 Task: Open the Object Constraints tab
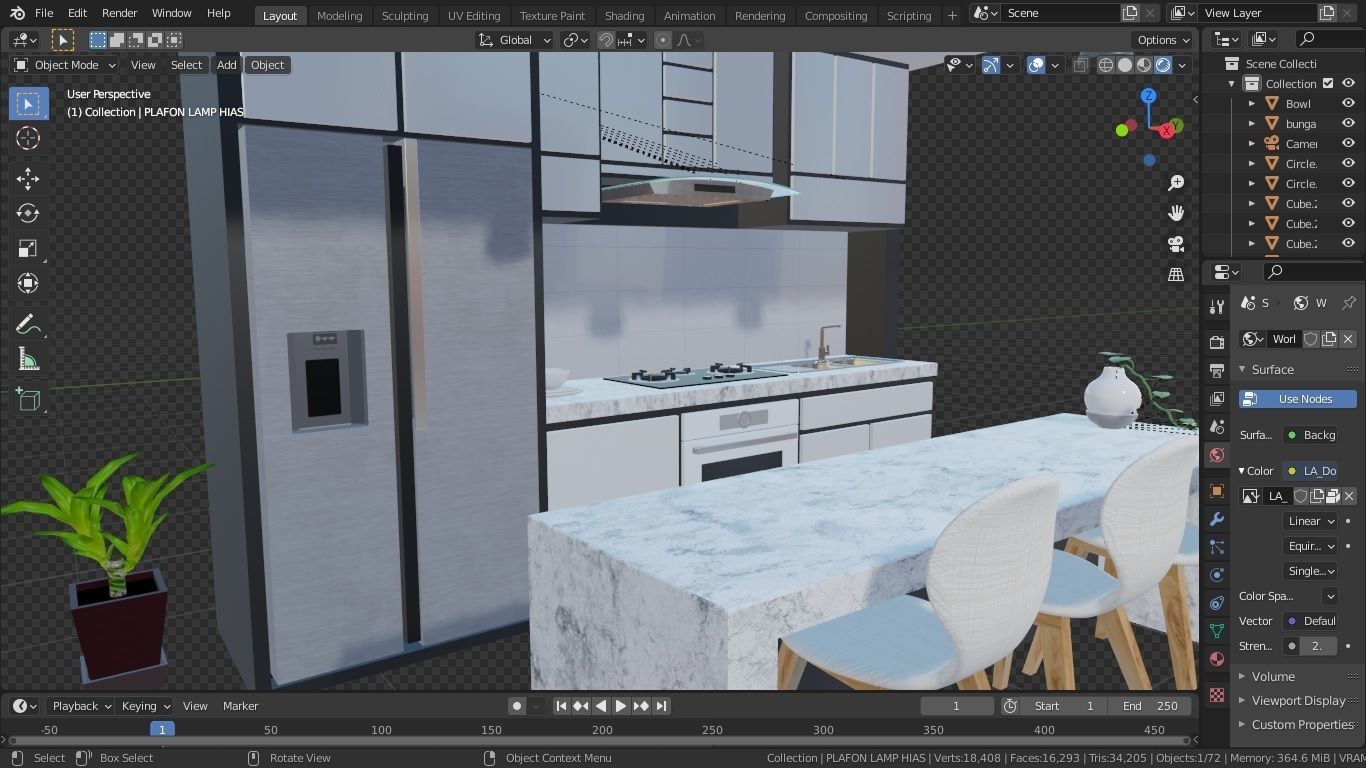[1217, 603]
